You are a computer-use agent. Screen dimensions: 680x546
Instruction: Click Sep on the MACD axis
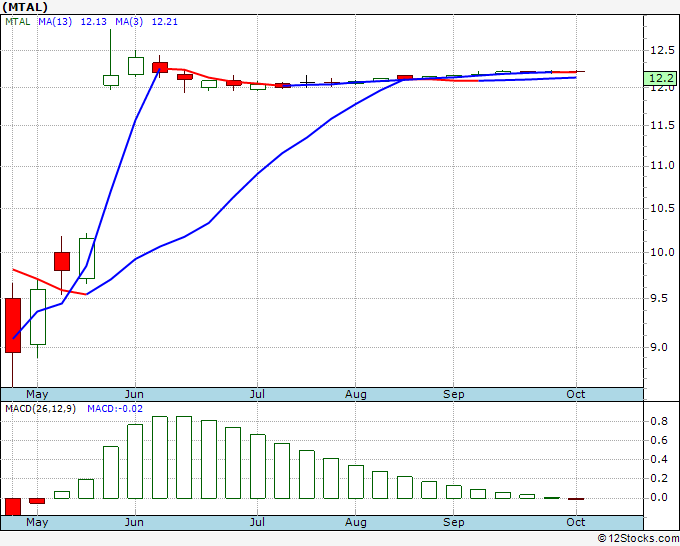[454, 522]
